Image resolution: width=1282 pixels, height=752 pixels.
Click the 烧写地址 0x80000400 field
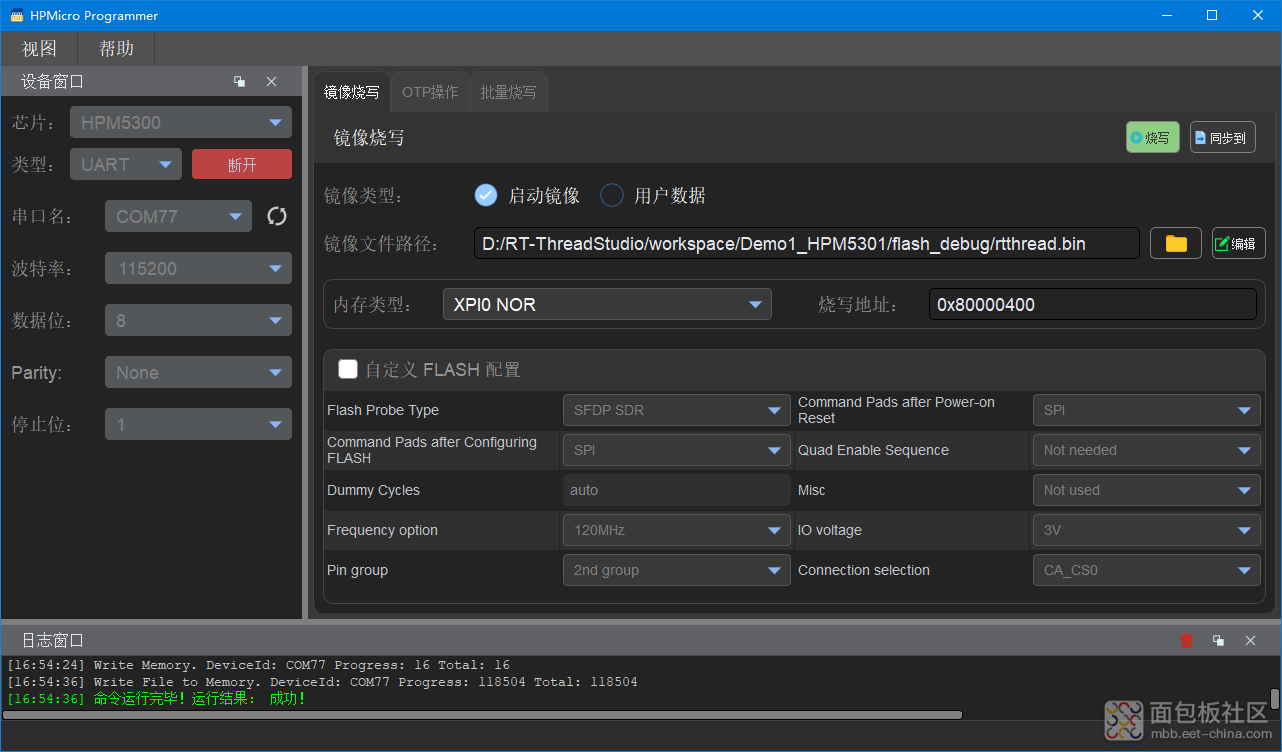point(1092,304)
